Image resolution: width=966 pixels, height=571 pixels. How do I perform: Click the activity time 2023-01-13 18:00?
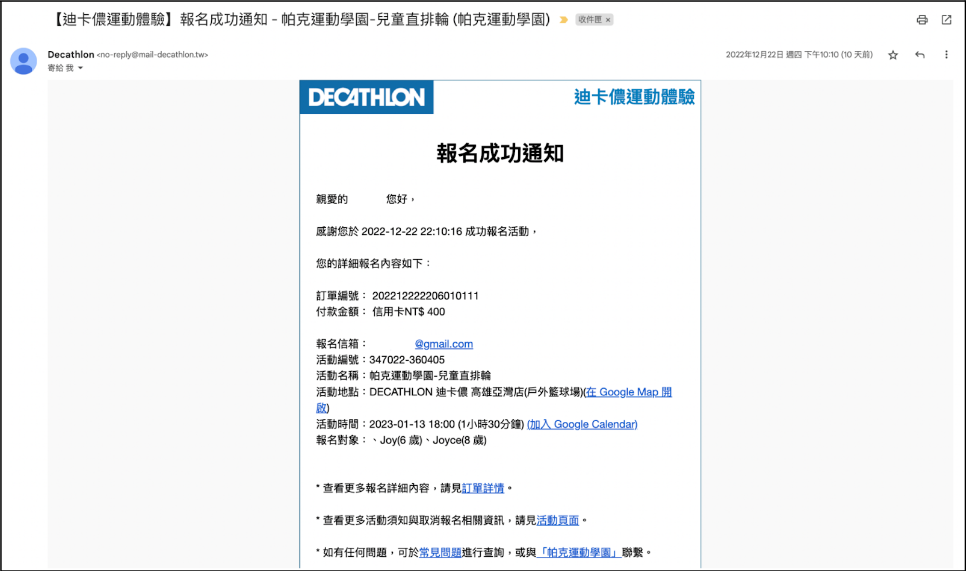click(x=412, y=424)
